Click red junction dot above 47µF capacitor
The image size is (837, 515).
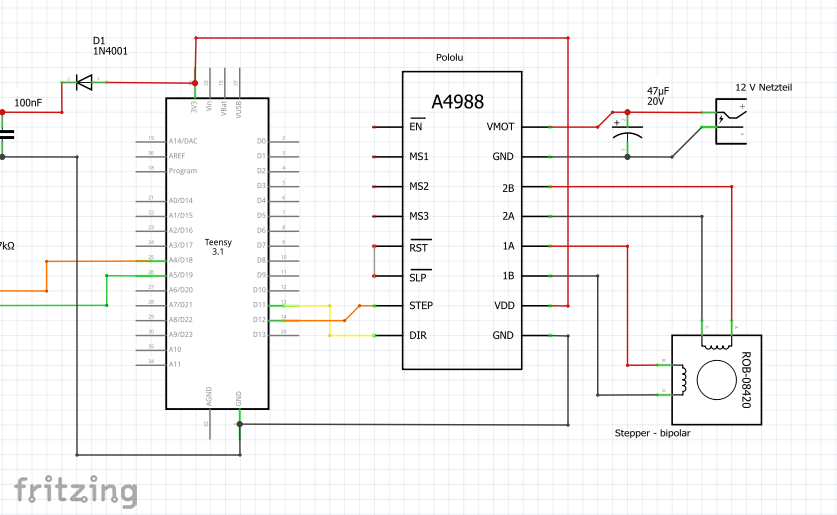coord(628,112)
